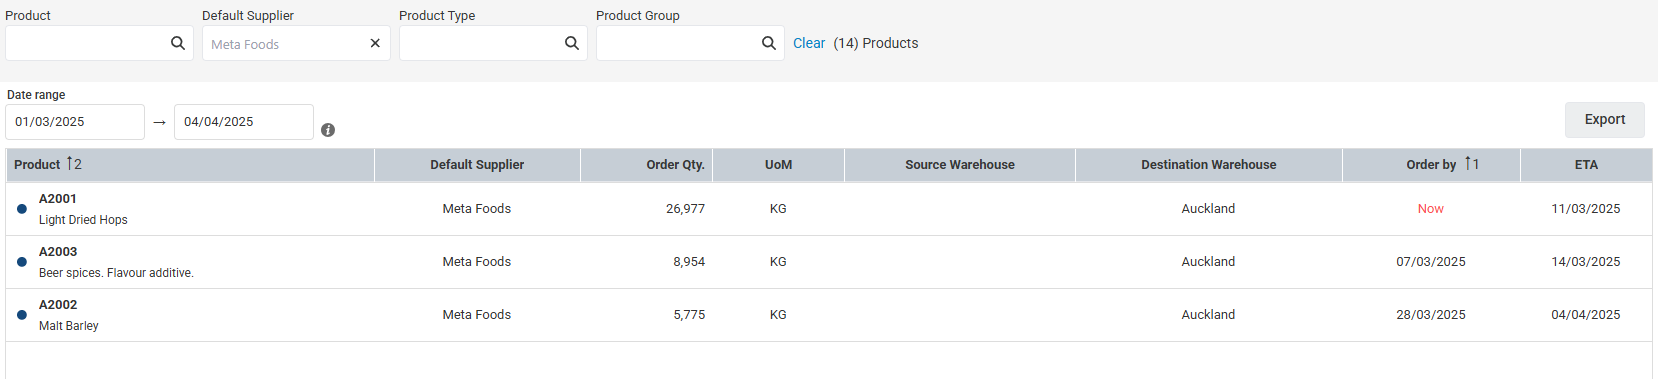Click the ETA column header
The image size is (1658, 379).
click(1586, 165)
